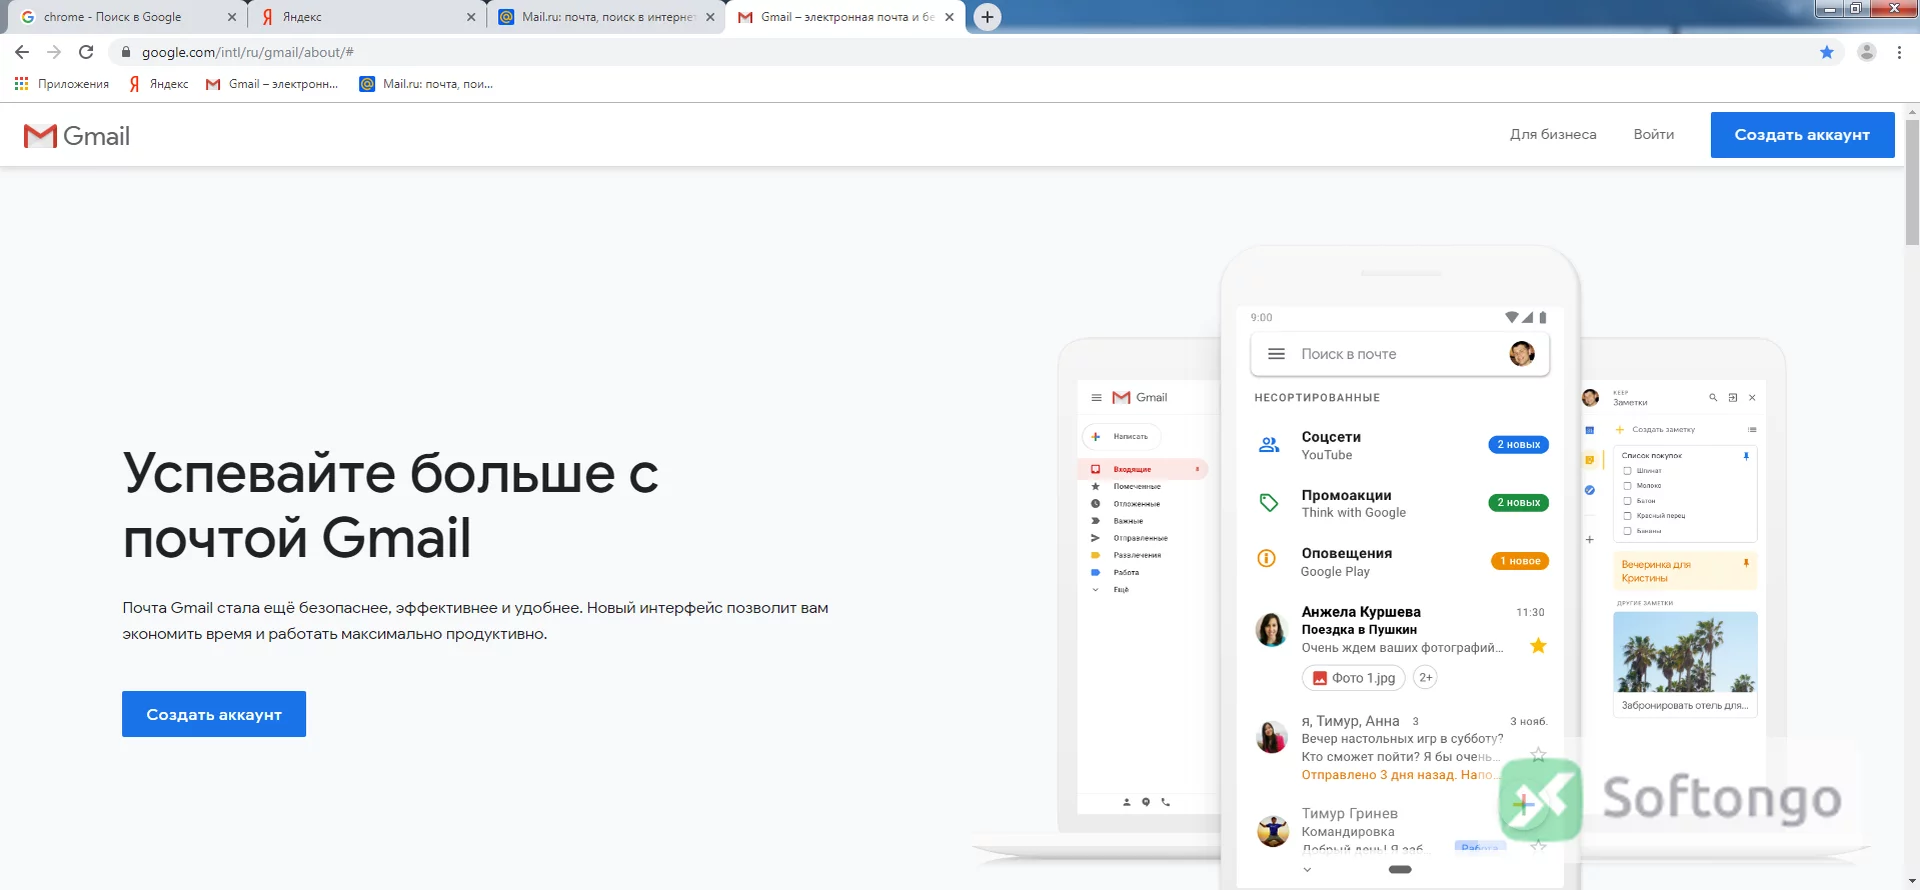Click the palm trees photo thumbnail
The height and width of the screenshot is (890, 1920).
pyautogui.click(x=1685, y=652)
